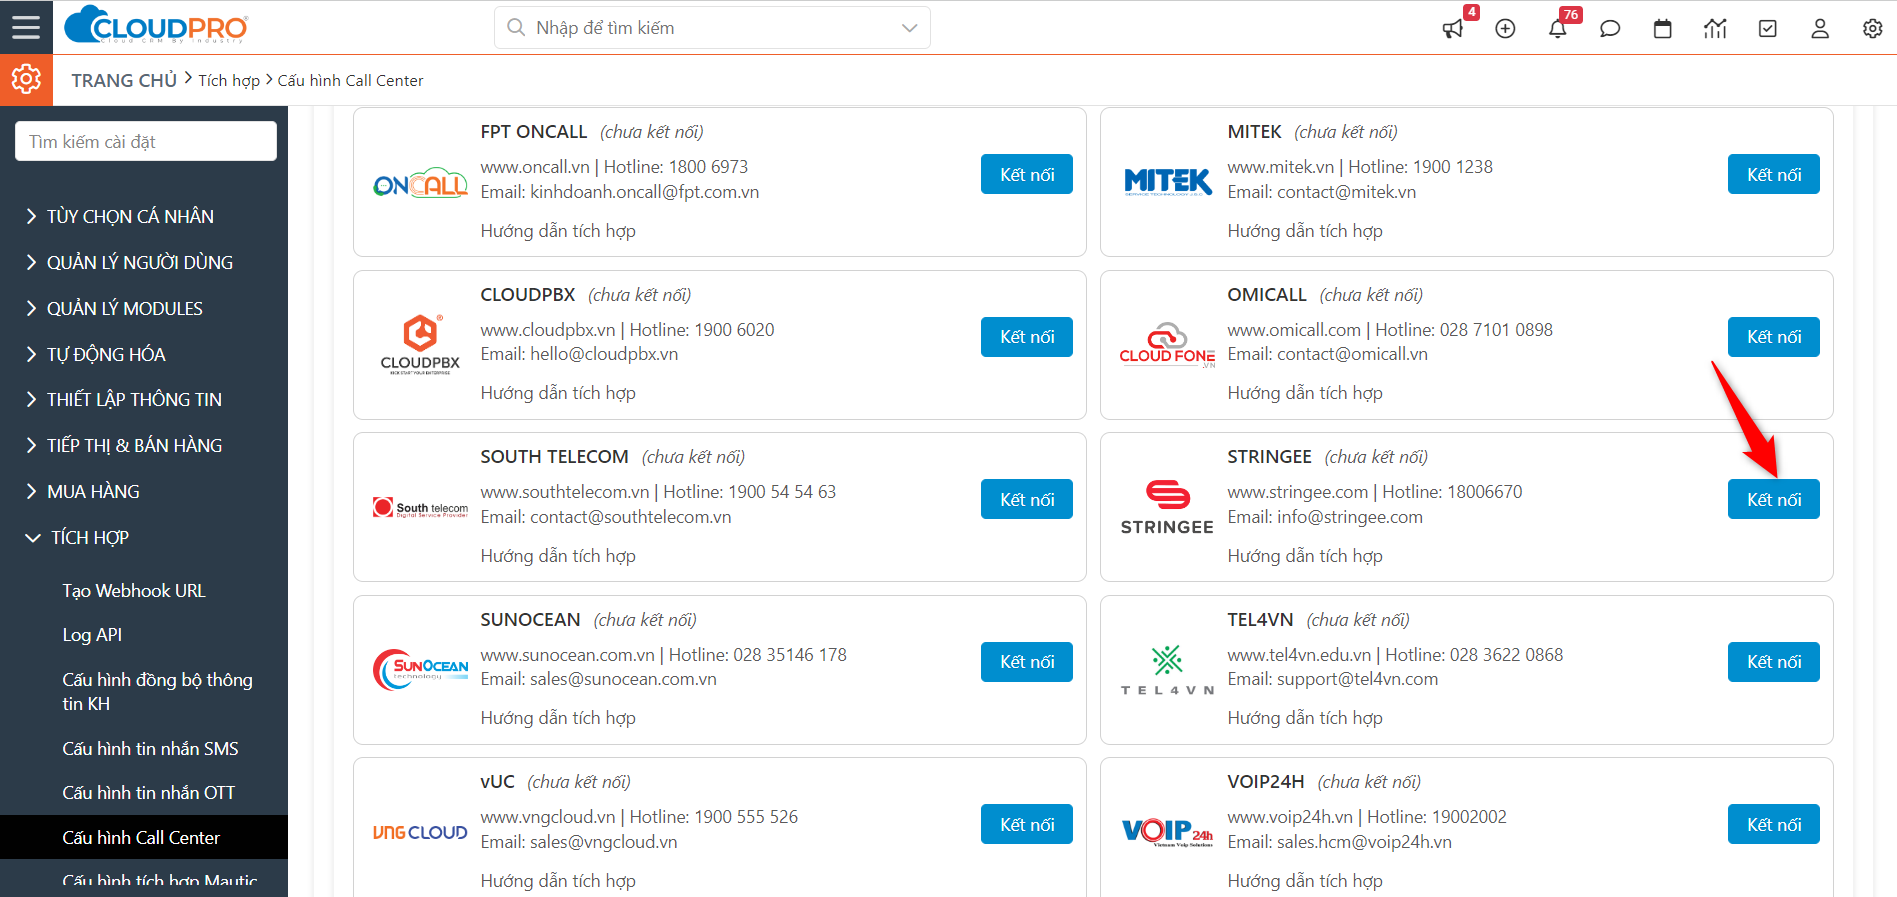The image size is (1897, 897).
Task: Connect CLOUDPBX with Kết nối button
Action: click(x=1027, y=337)
